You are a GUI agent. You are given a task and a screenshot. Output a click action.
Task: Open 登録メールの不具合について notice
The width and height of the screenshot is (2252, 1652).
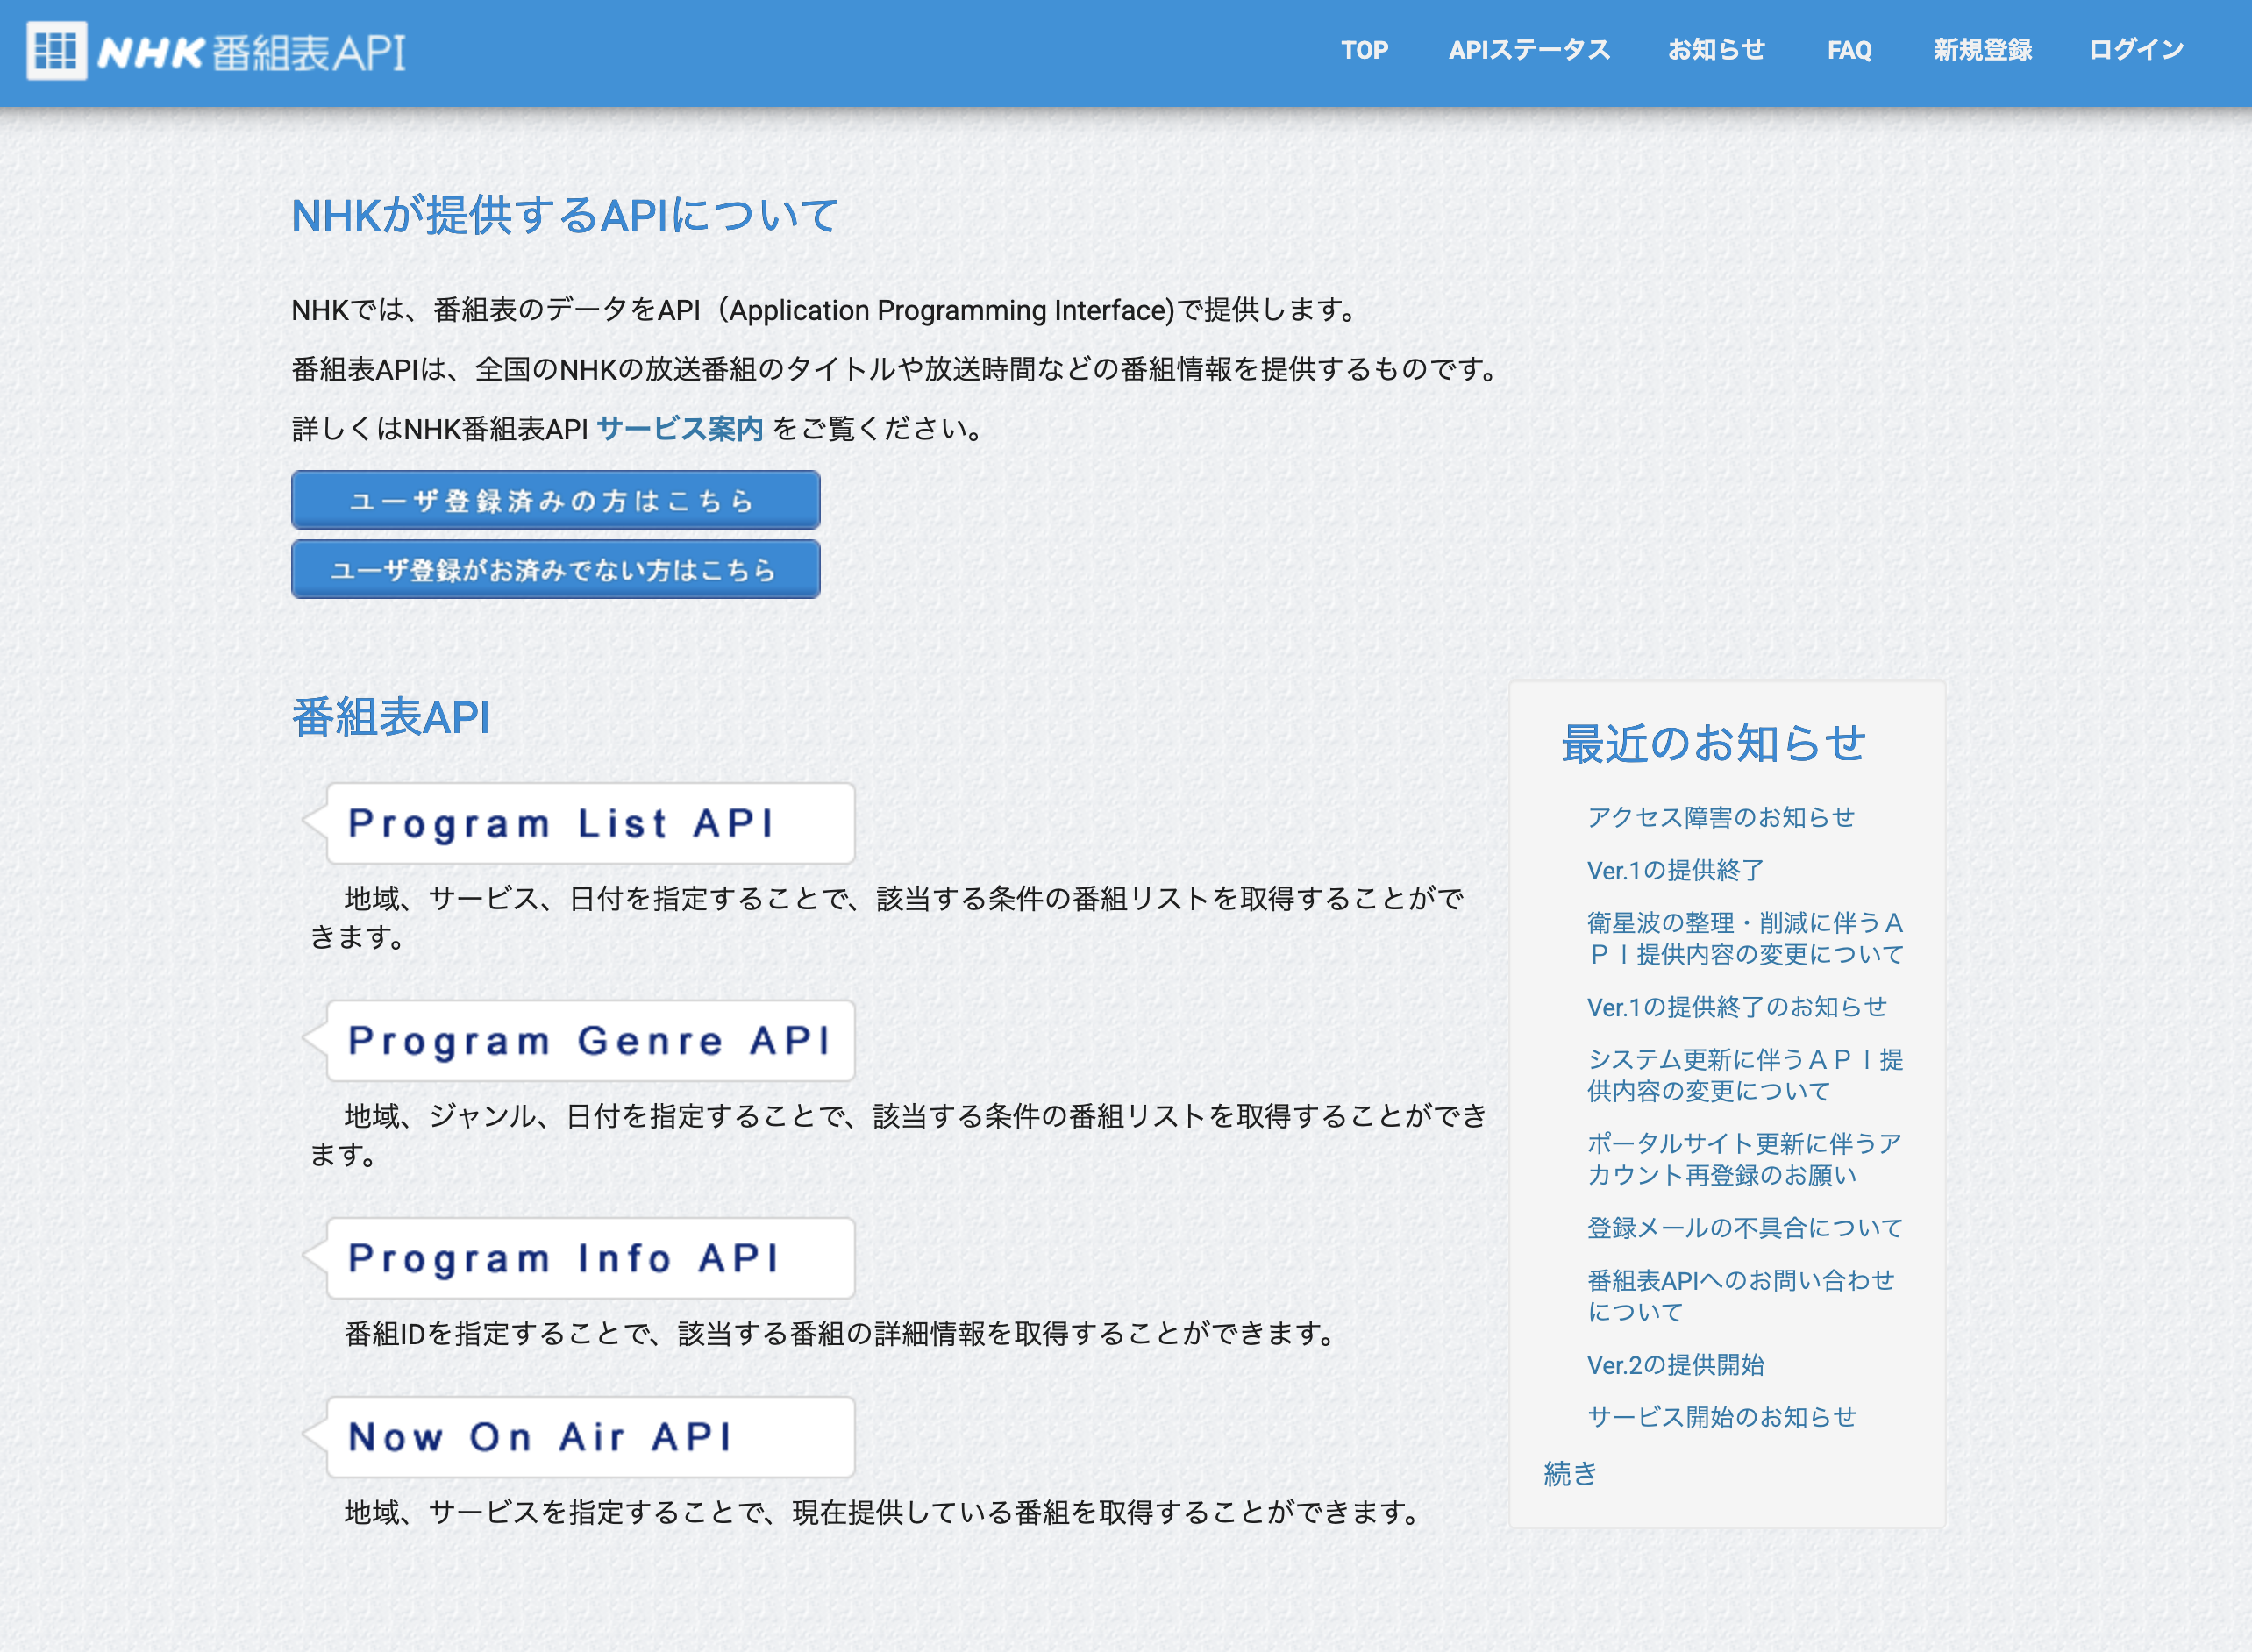point(1744,1227)
